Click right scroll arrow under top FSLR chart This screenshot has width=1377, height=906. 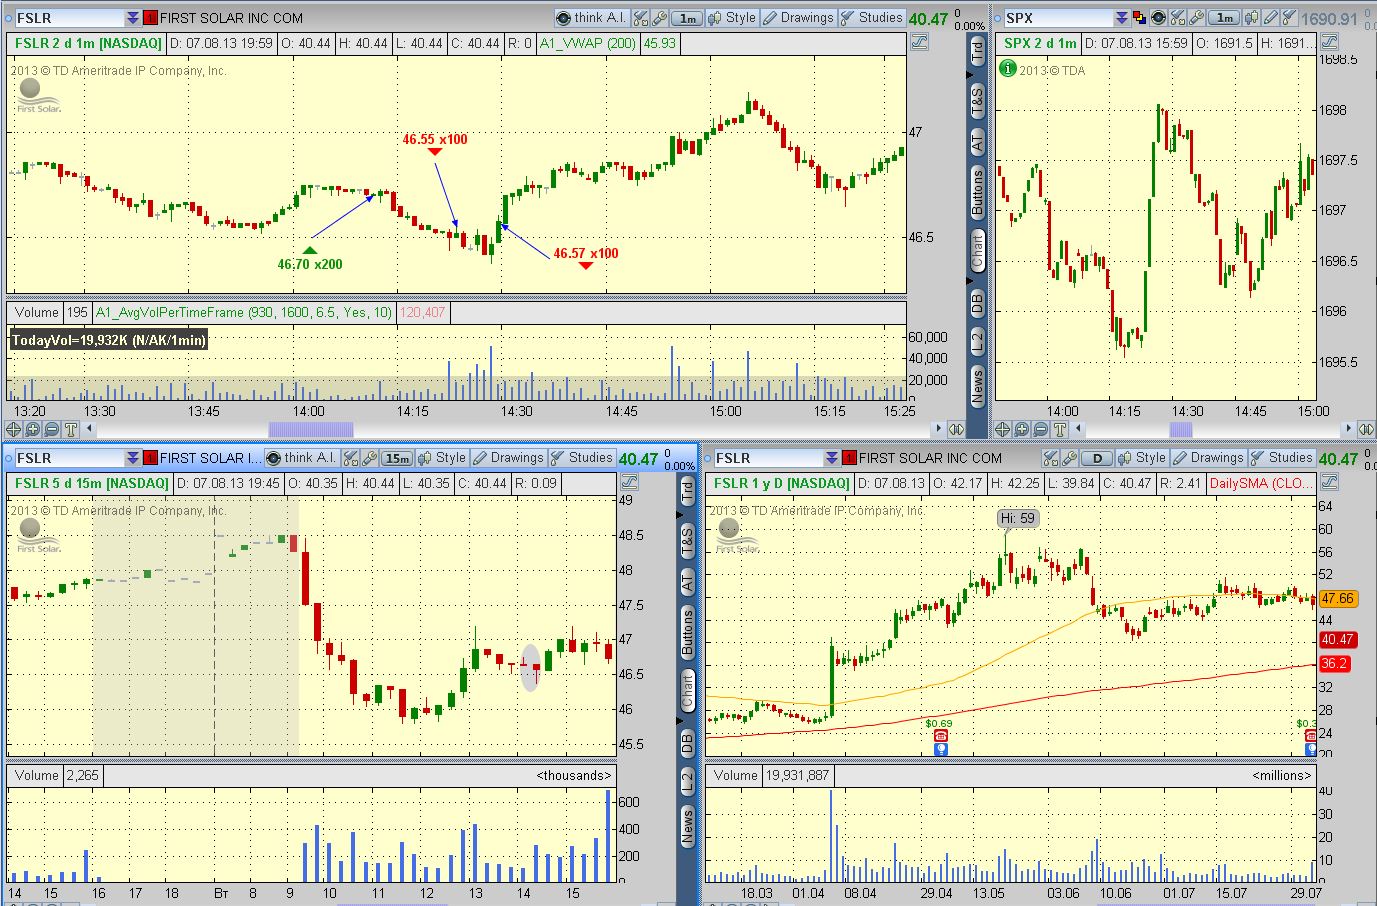point(938,429)
